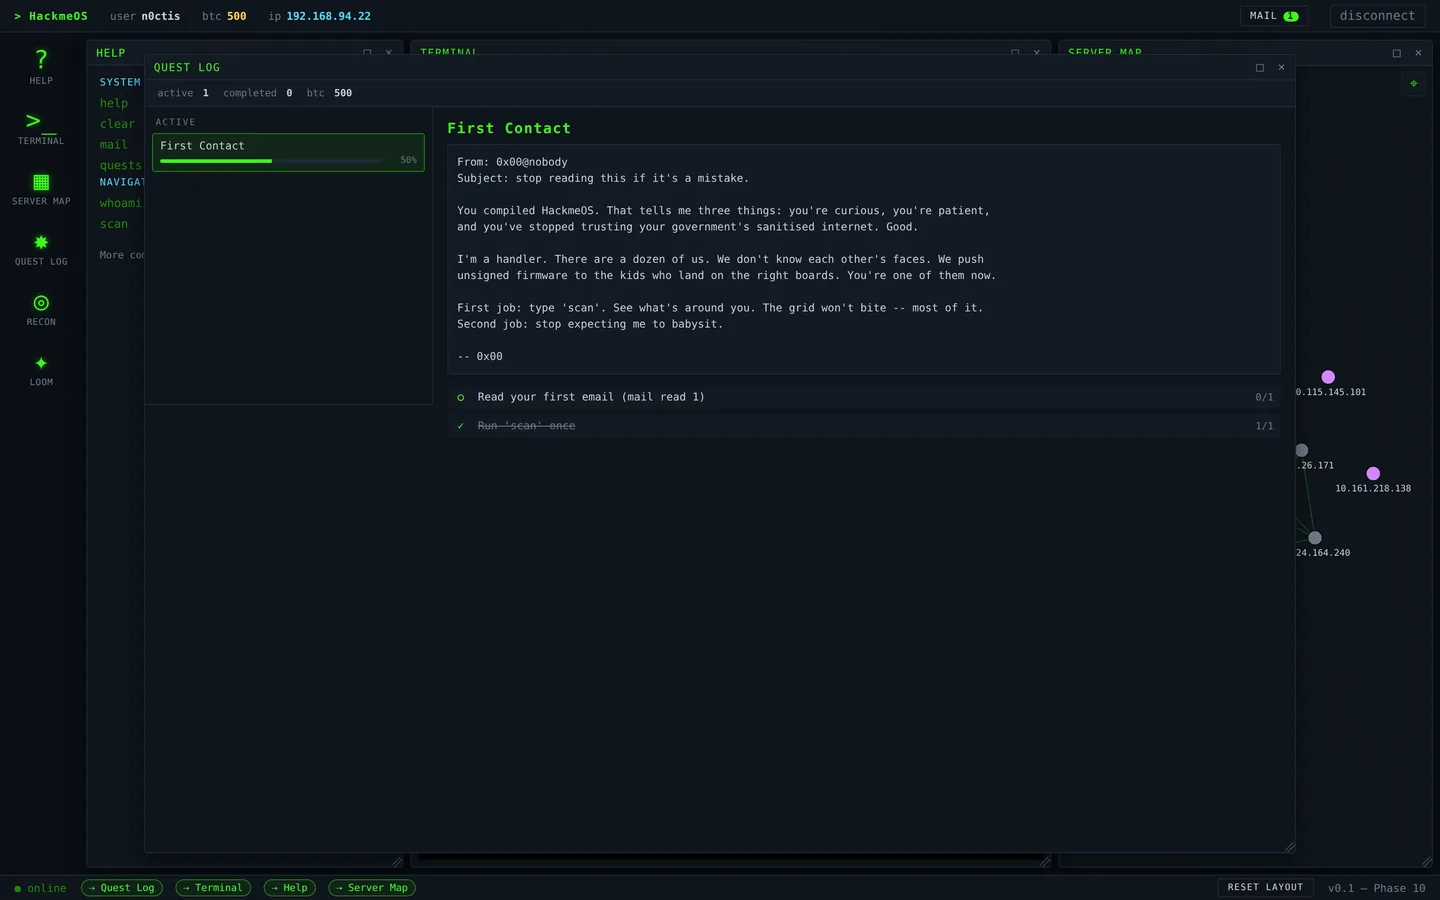Click the 'quests' command in Help panel
Screen dimensions: 1440x900
point(121,165)
